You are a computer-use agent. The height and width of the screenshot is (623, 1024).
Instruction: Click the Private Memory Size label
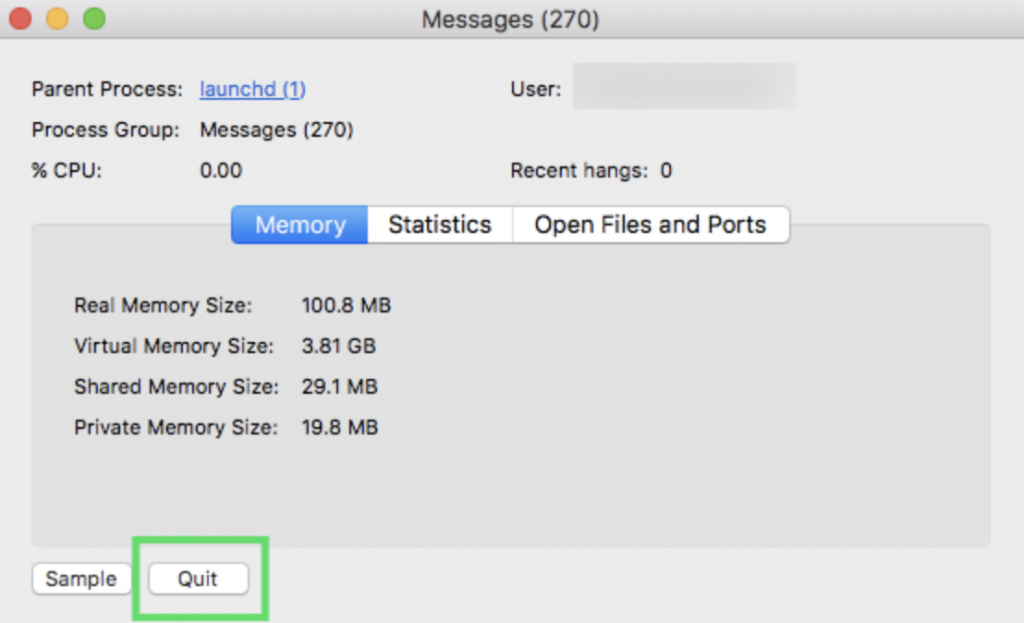pyautogui.click(x=177, y=427)
